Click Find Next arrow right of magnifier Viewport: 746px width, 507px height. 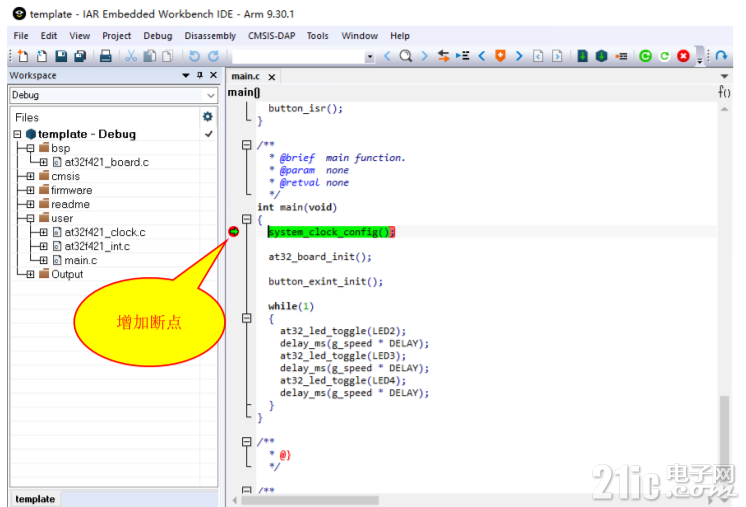pos(424,56)
